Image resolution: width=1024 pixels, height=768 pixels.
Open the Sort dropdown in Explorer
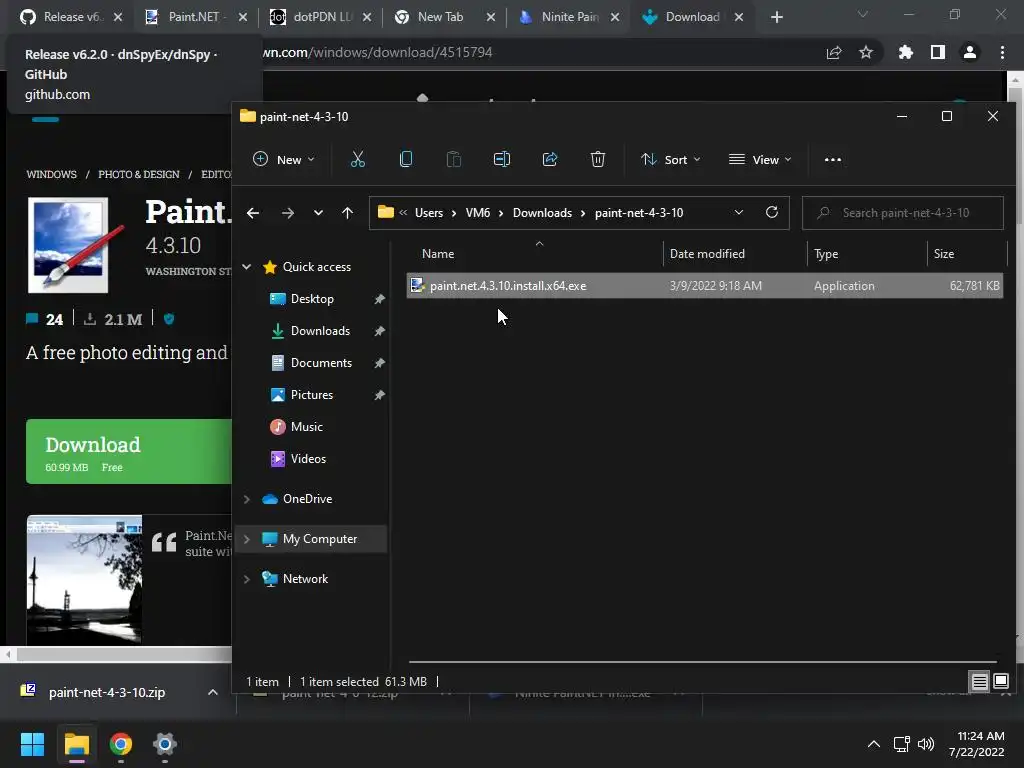670,159
